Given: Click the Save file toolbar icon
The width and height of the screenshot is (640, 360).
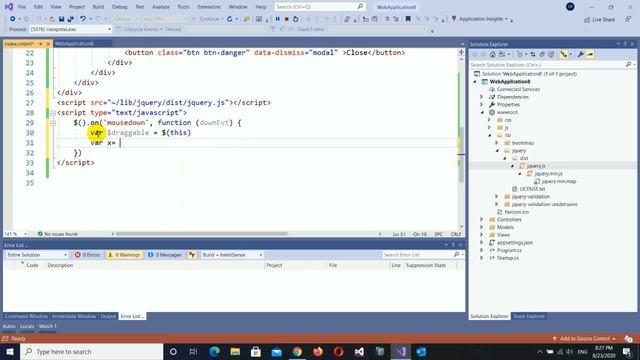Looking at the screenshot, I should click(x=61, y=19).
